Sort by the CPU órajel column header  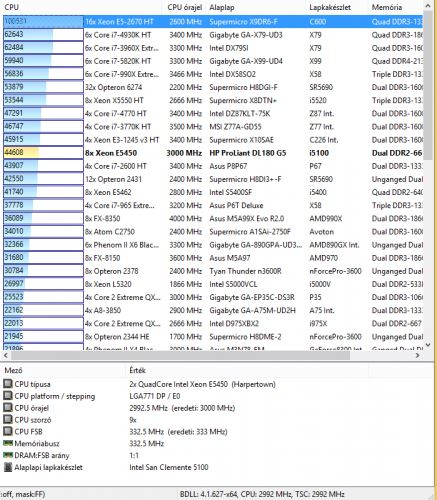point(184,7)
